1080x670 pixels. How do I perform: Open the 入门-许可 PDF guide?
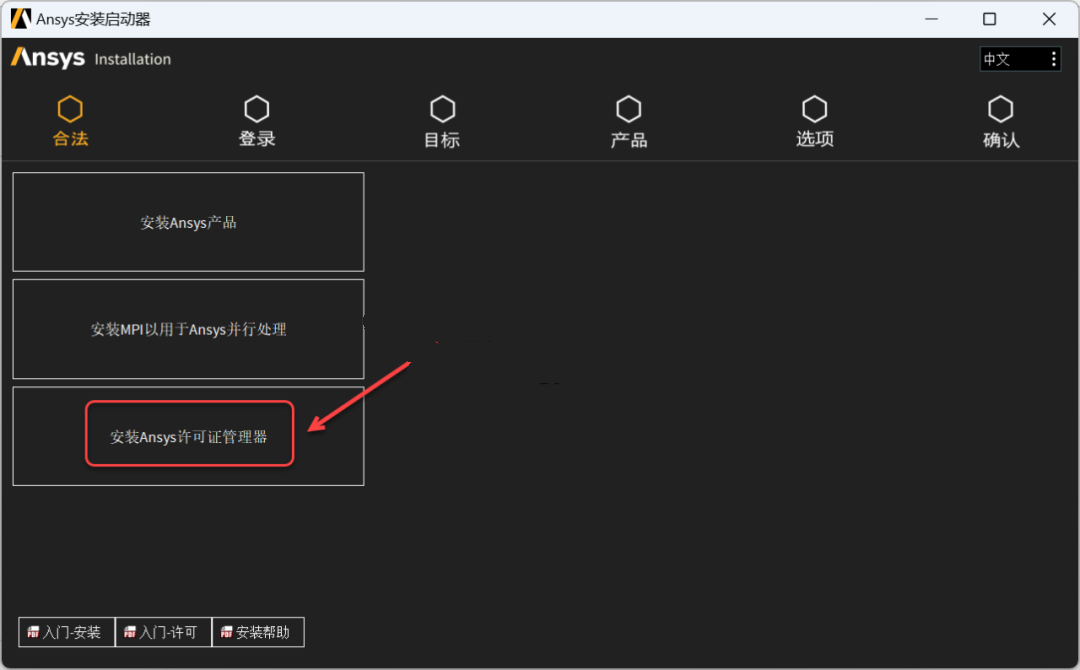coord(163,632)
